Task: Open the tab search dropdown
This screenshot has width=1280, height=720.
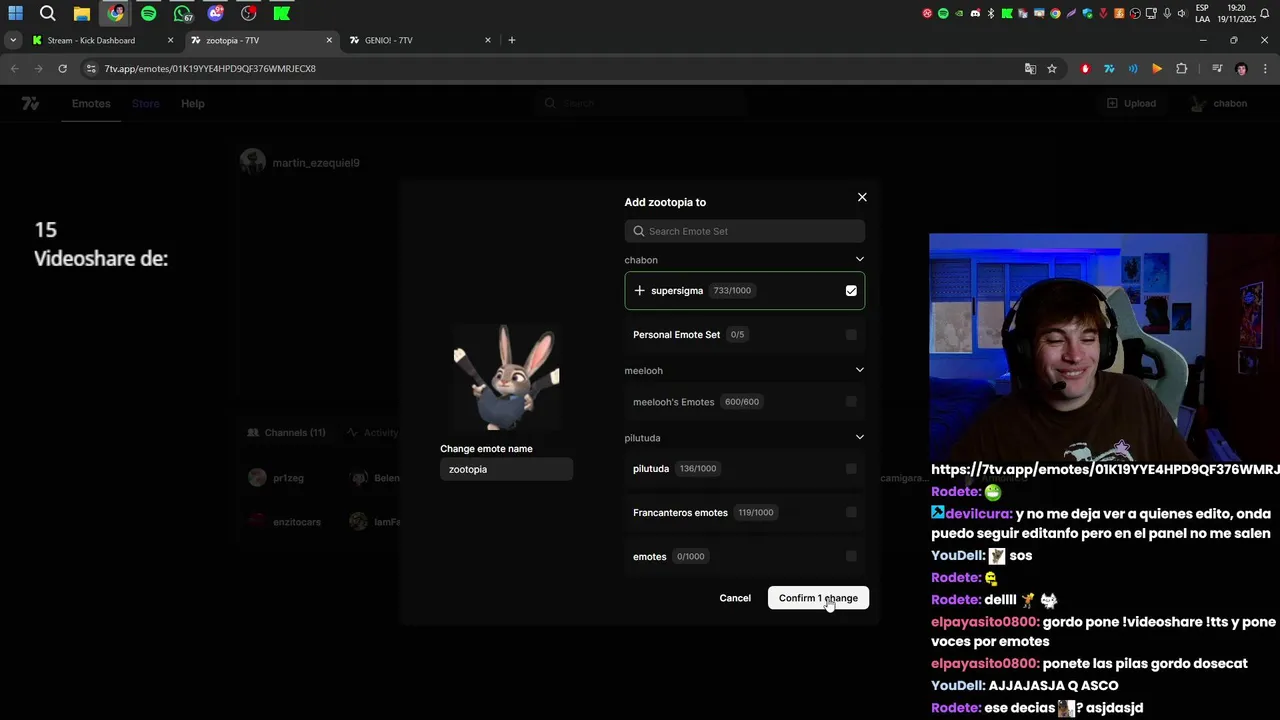Action: [x=13, y=41]
